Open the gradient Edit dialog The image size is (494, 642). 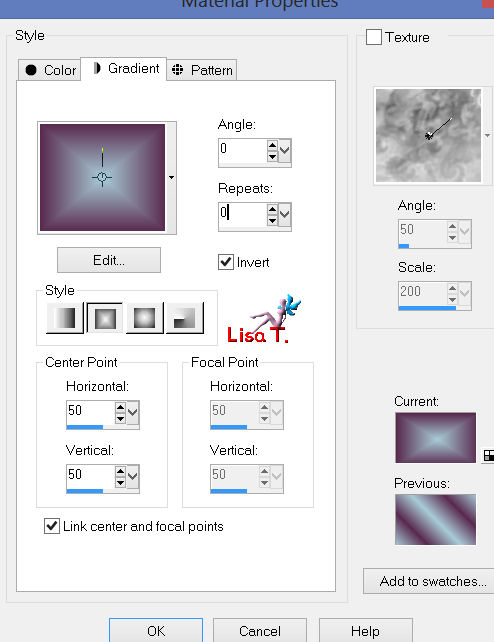[x=109, y=260]
